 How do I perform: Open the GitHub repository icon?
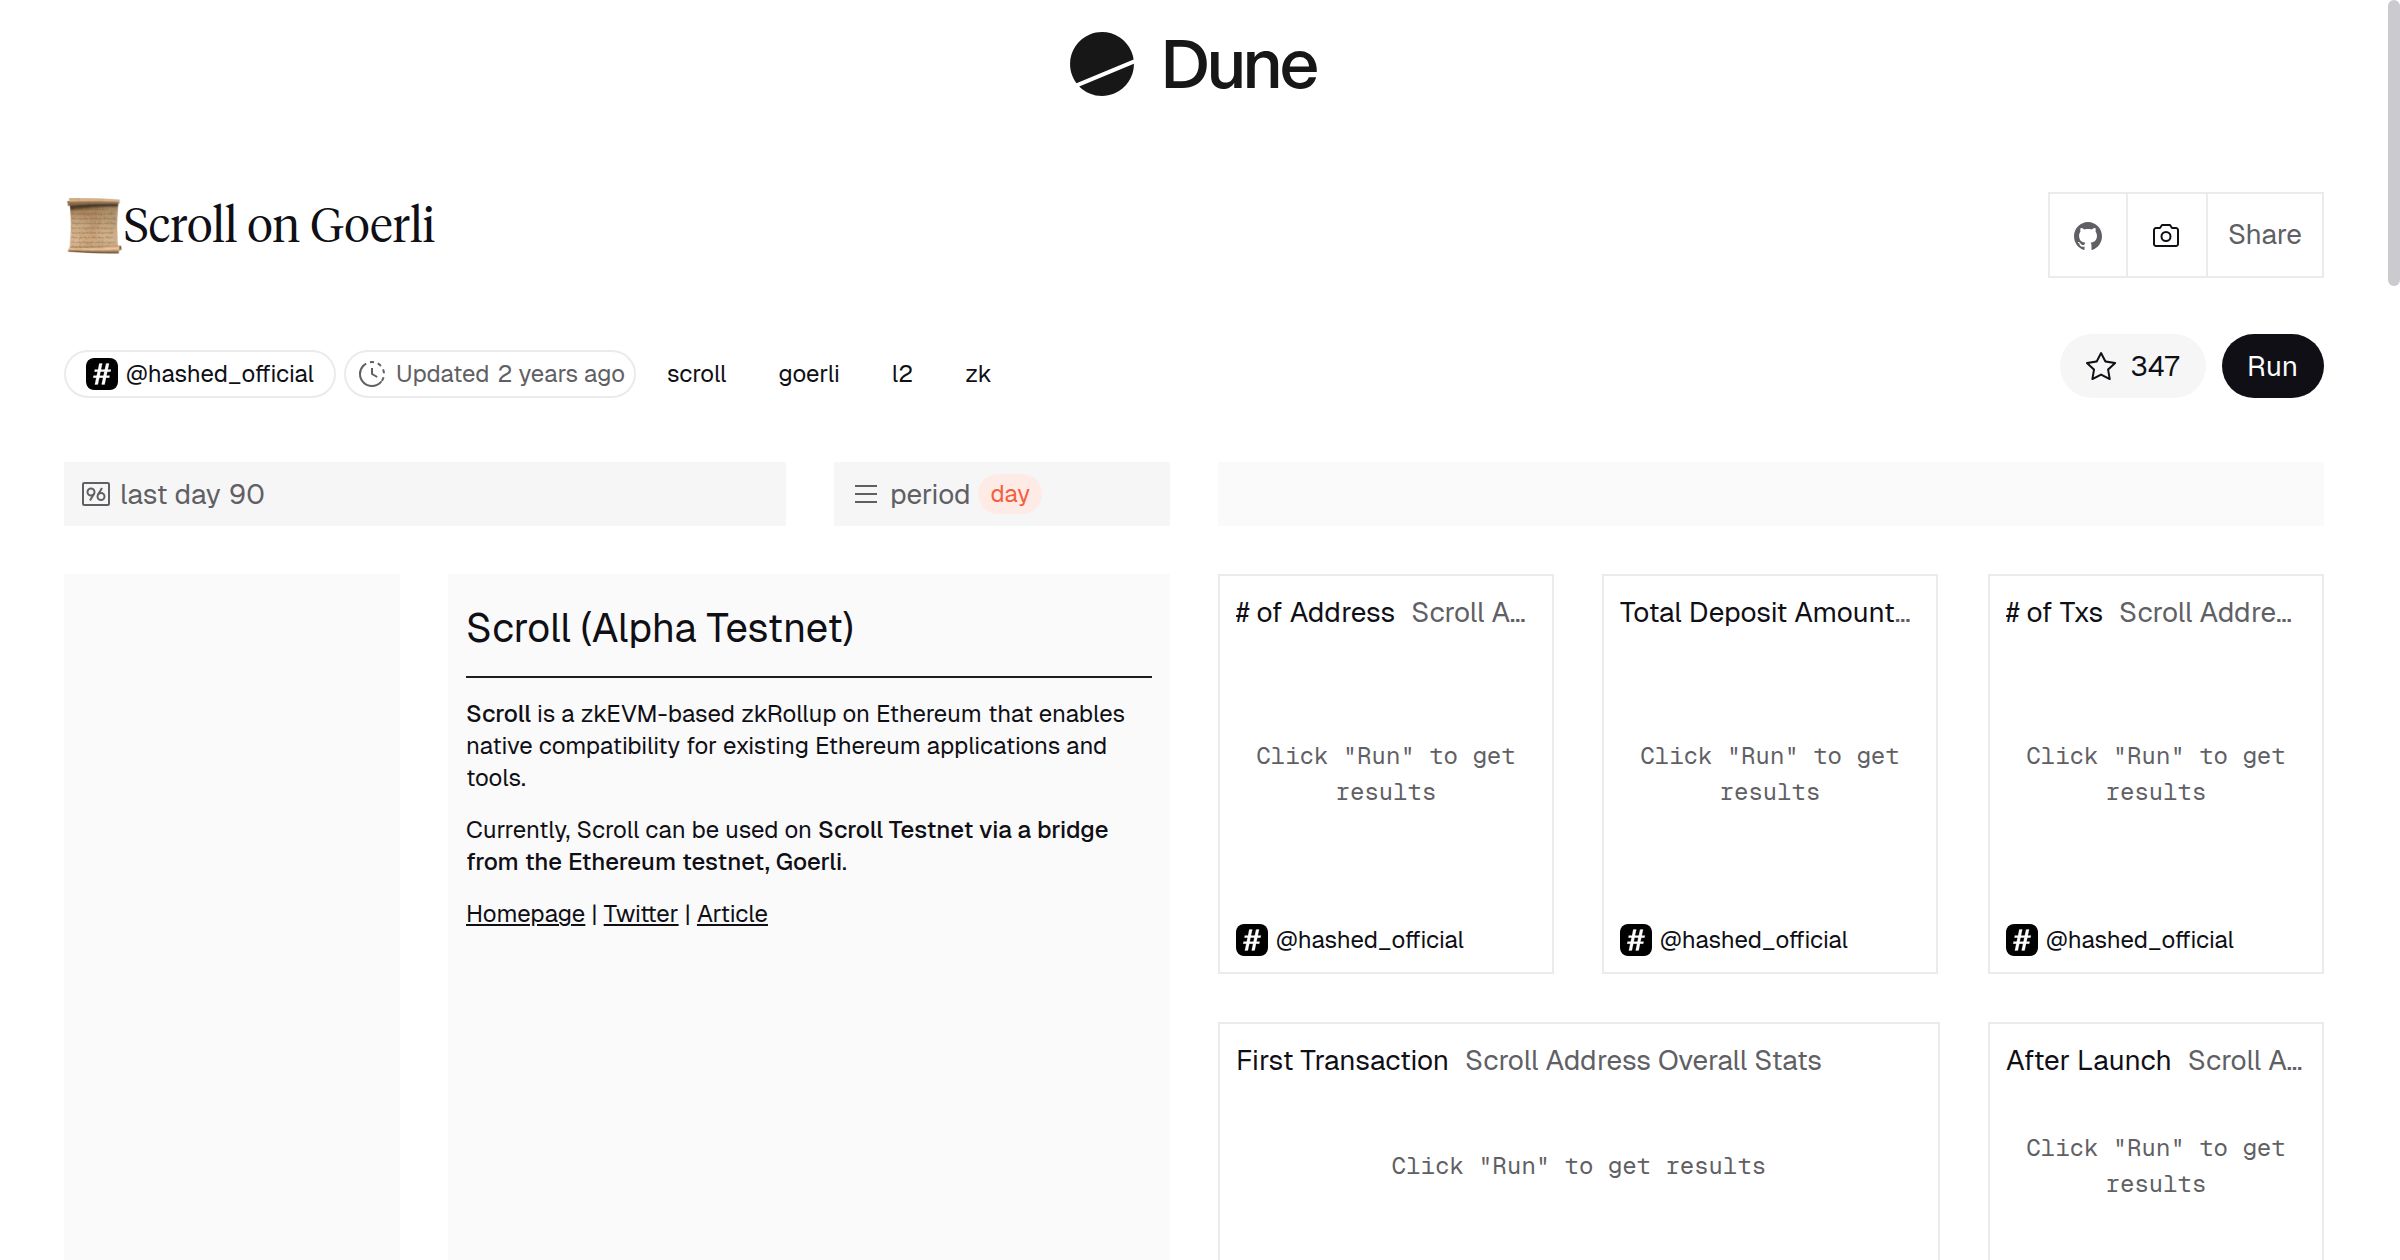tap(2087, 236)
